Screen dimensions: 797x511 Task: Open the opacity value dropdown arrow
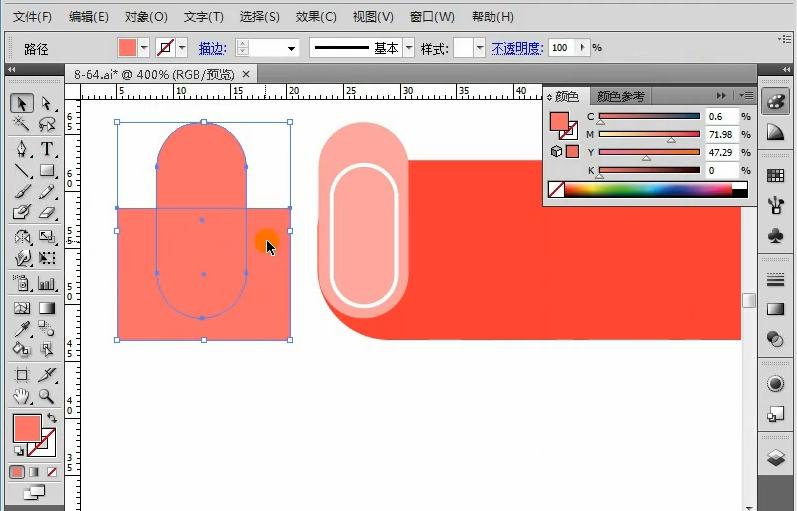pos(581,48)
